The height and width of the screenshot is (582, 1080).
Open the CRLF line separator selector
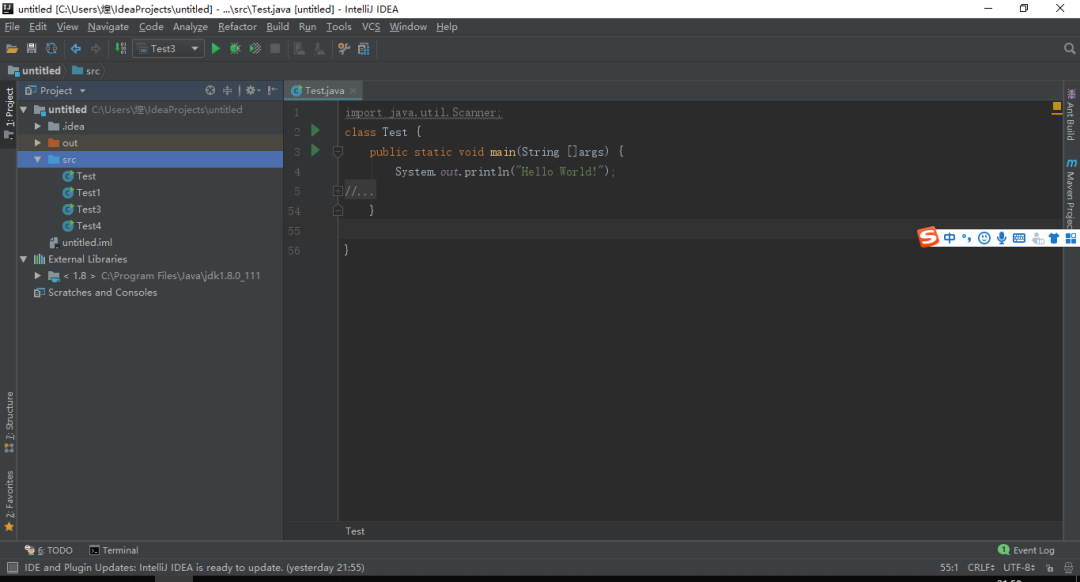click(981, 568)
